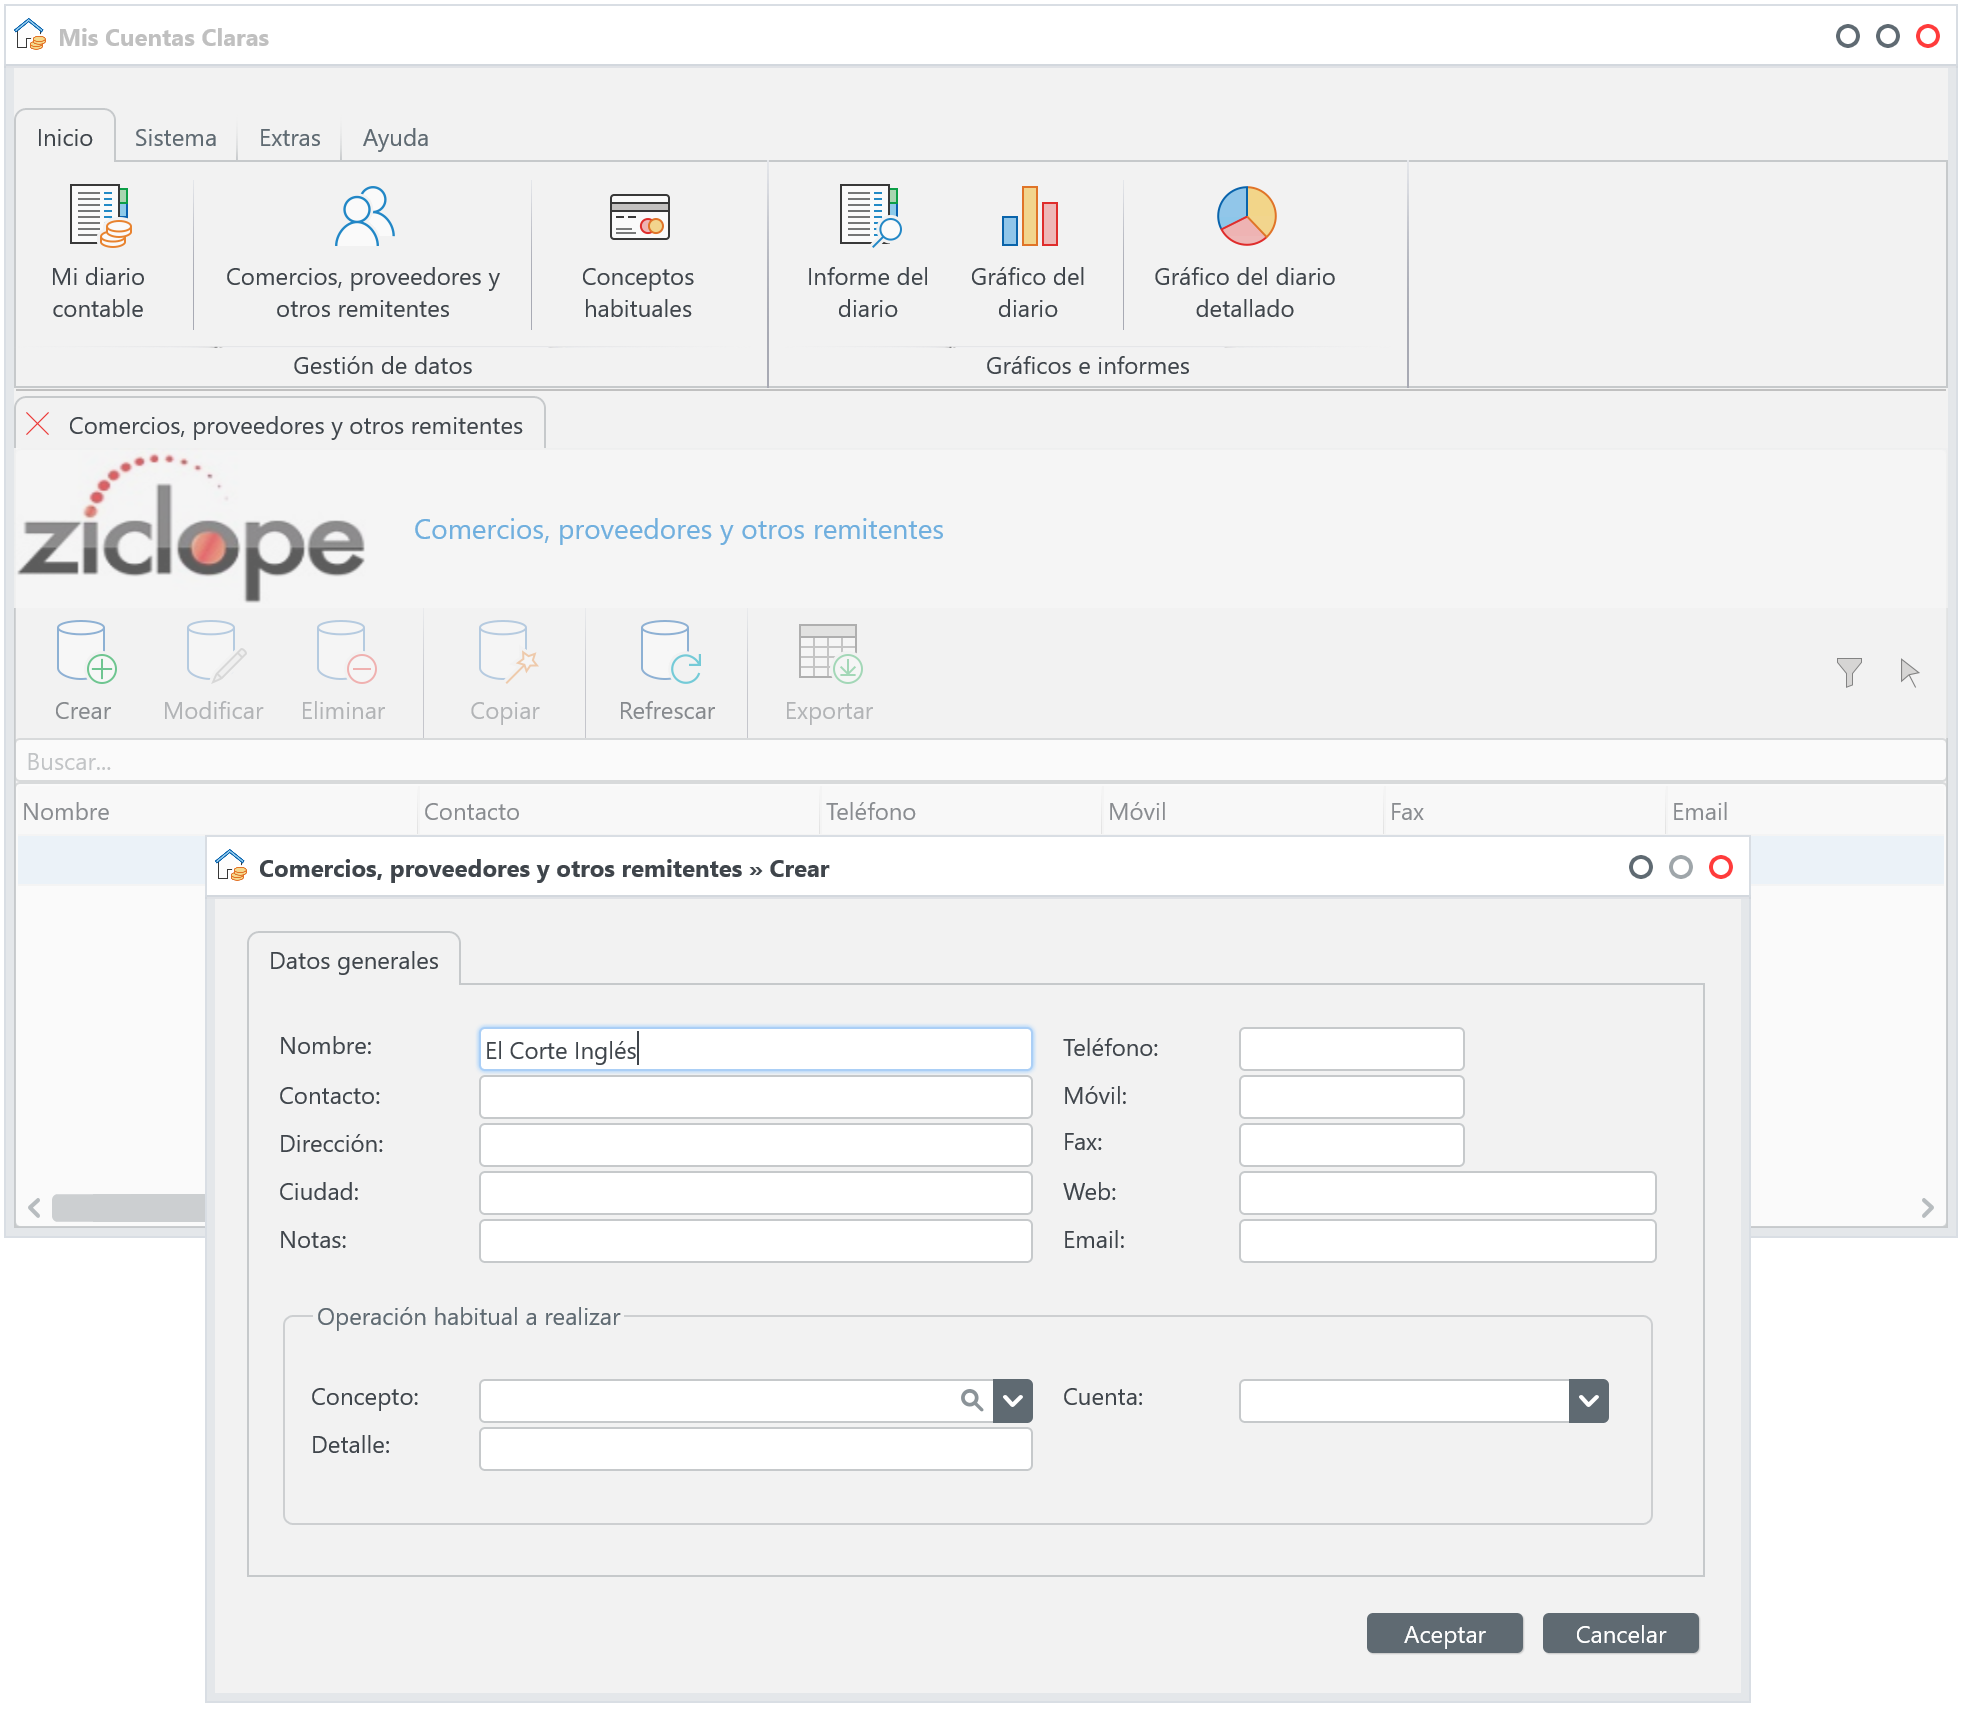
Task: Expand the Concepto dropdown arrow
Action: click(1013, 1400)
